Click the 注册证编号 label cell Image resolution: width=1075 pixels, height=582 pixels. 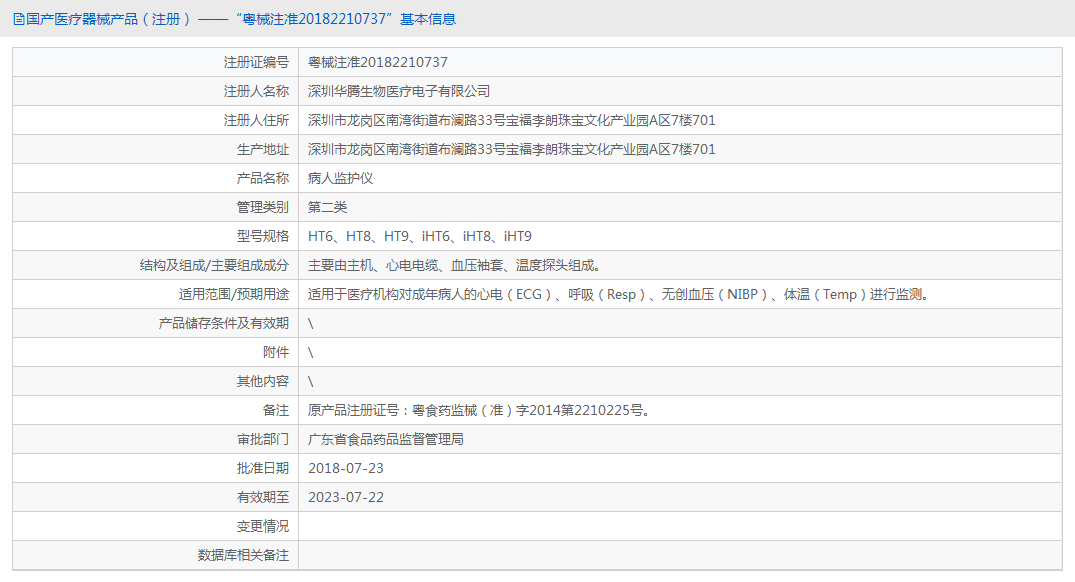click(x=156, y=62)
